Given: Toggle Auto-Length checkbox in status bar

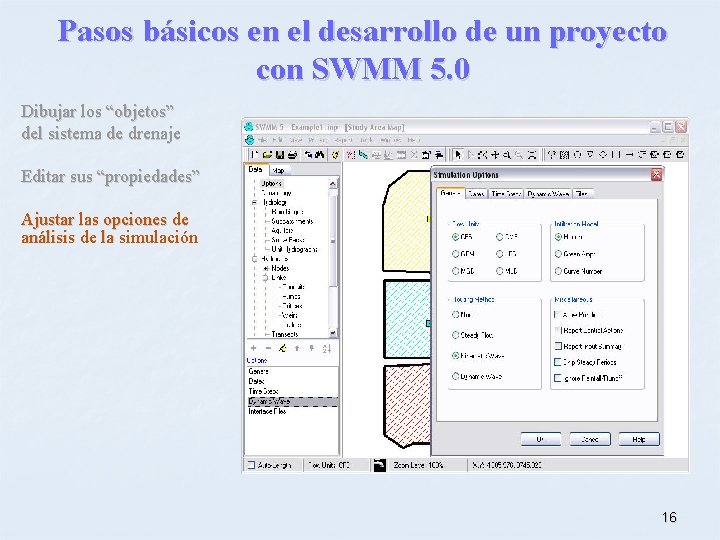Looking at the screenshot, I should 251,465.
